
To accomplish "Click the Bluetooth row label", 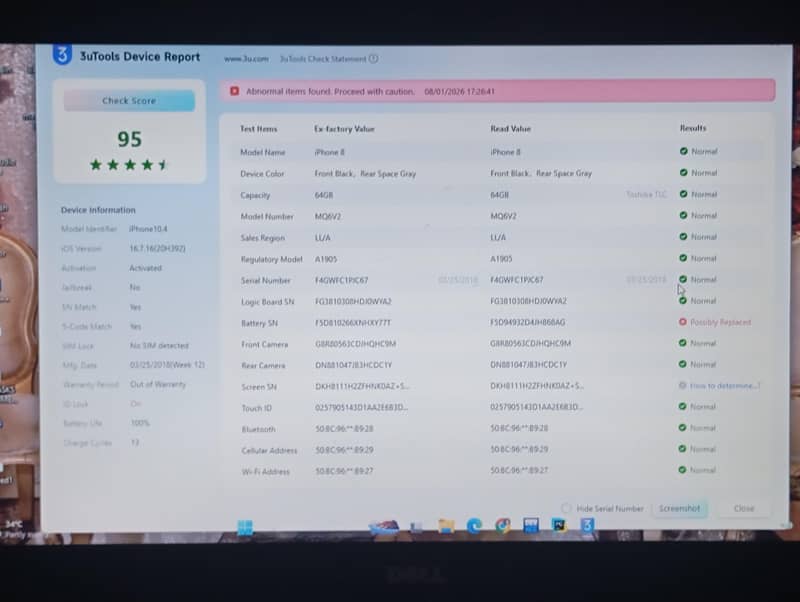I will [x=258, y=429].
